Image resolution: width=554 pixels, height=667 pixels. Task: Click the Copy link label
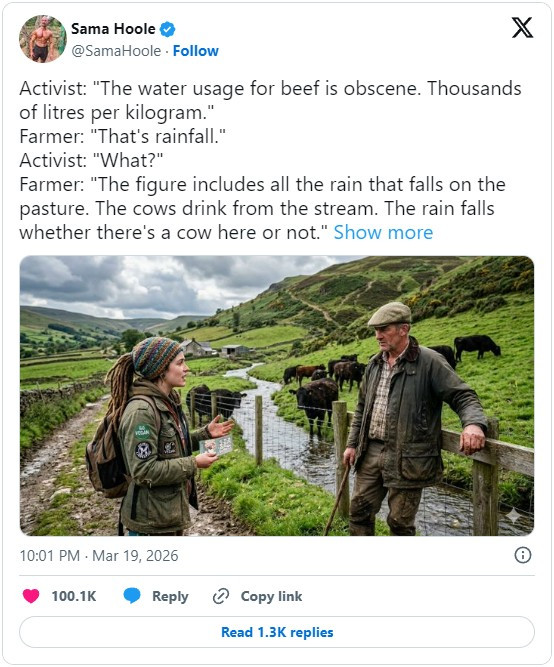[x=271, y=596]
